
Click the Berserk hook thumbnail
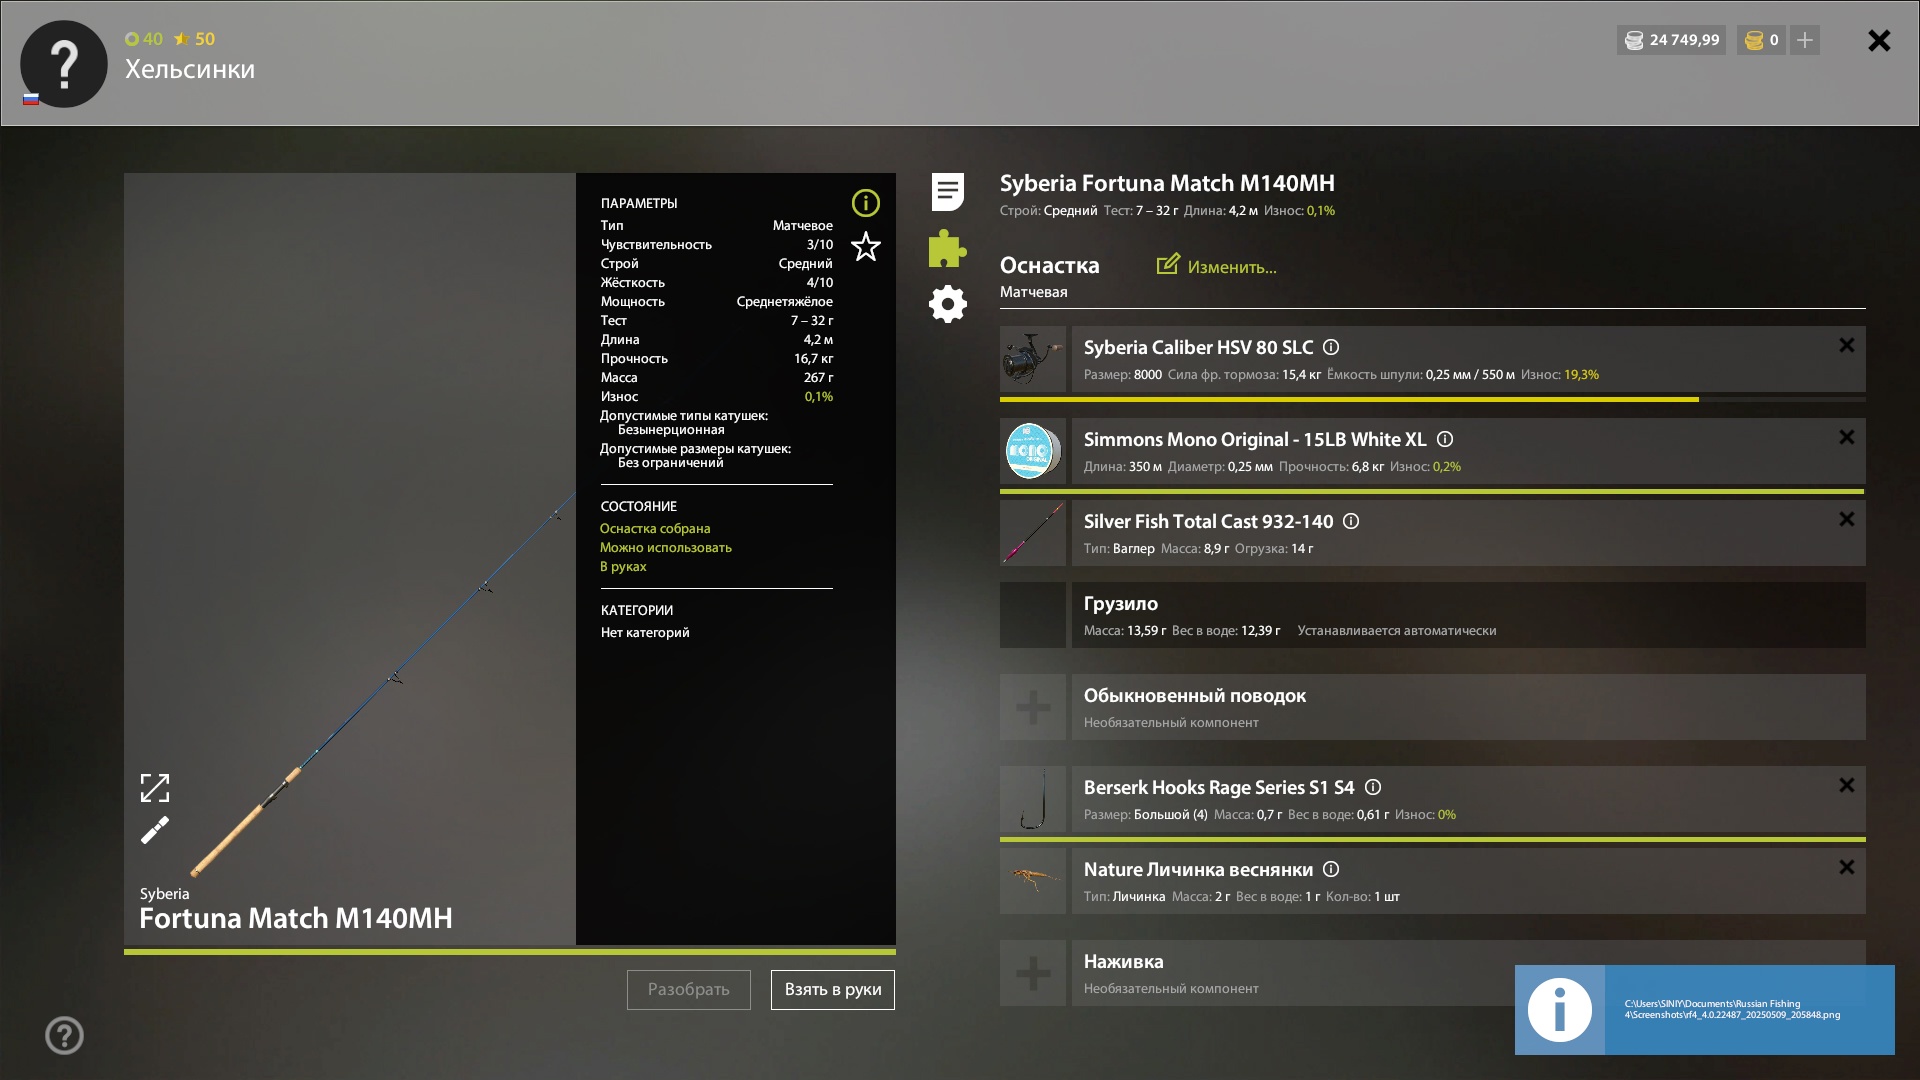click(x=1033, y=799)
